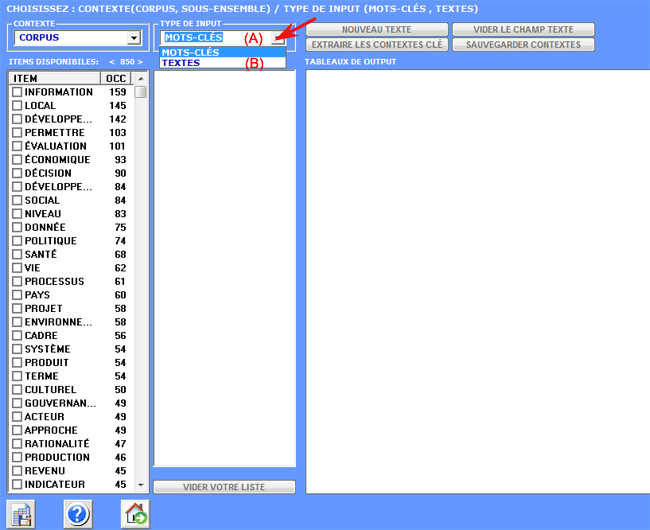Click VIDER LE CHAMP TEXTE button
Image resolution: width=650 pixels, height=530 pixels.
coord(523,30)
